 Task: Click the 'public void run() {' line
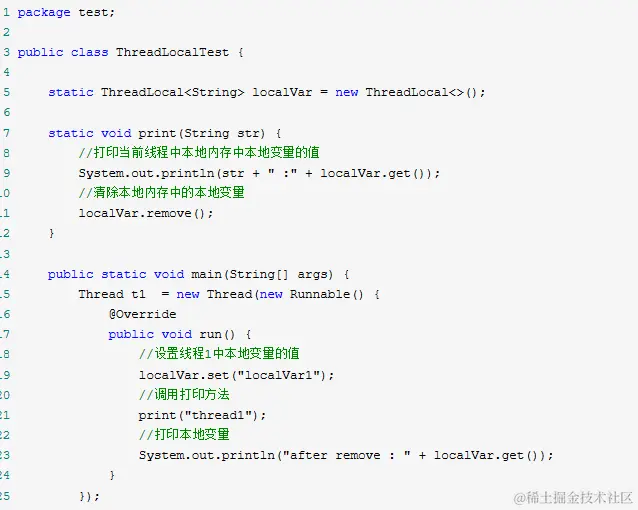(180, 335)
